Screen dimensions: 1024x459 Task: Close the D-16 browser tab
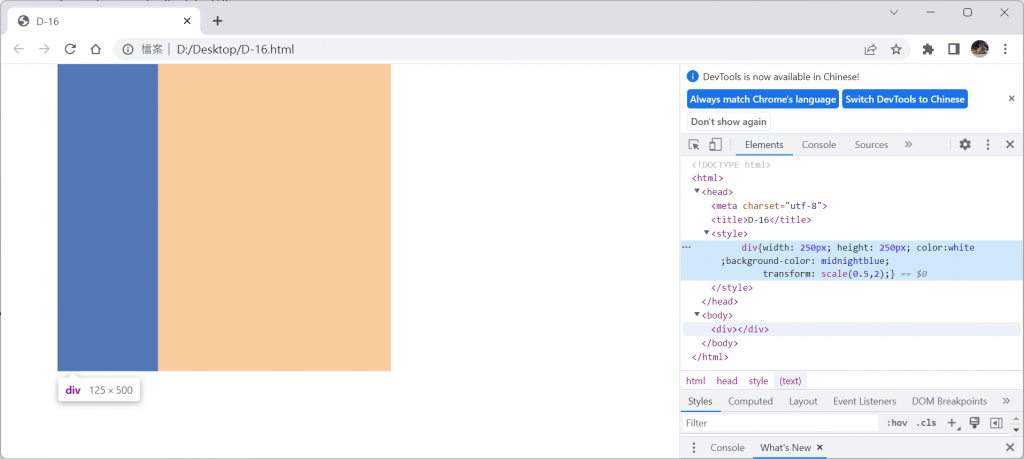[187, 21]
